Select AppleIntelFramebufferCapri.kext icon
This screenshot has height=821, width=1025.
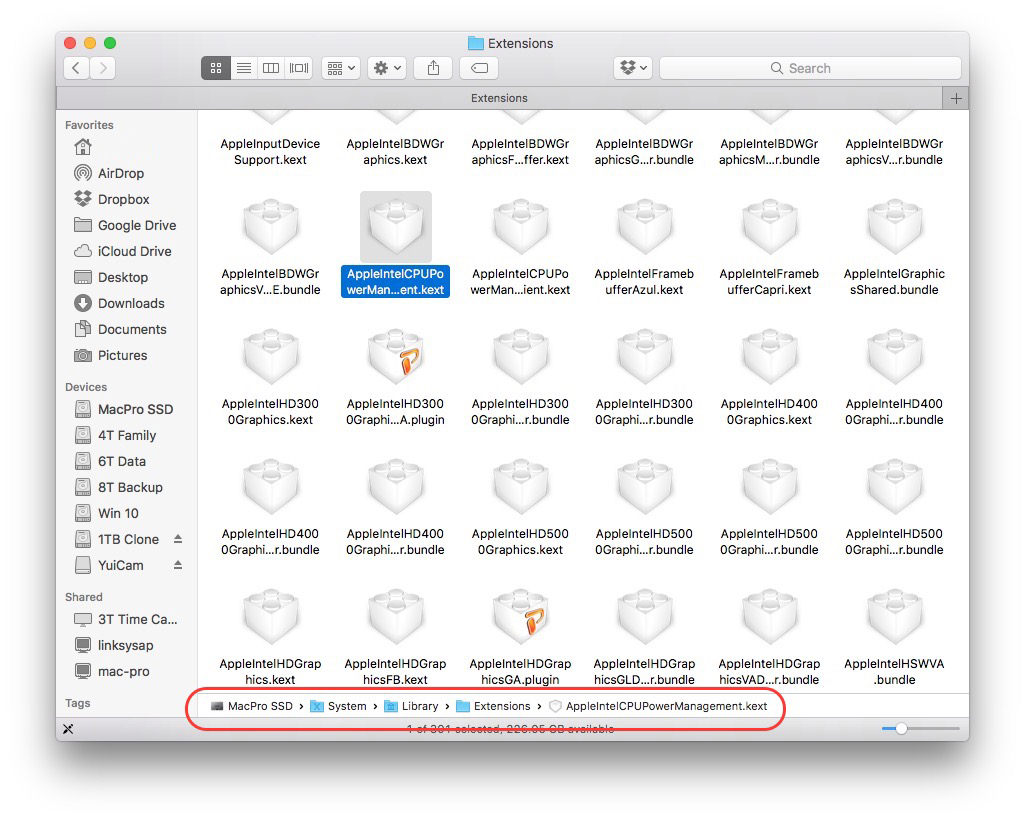[770, 226]
